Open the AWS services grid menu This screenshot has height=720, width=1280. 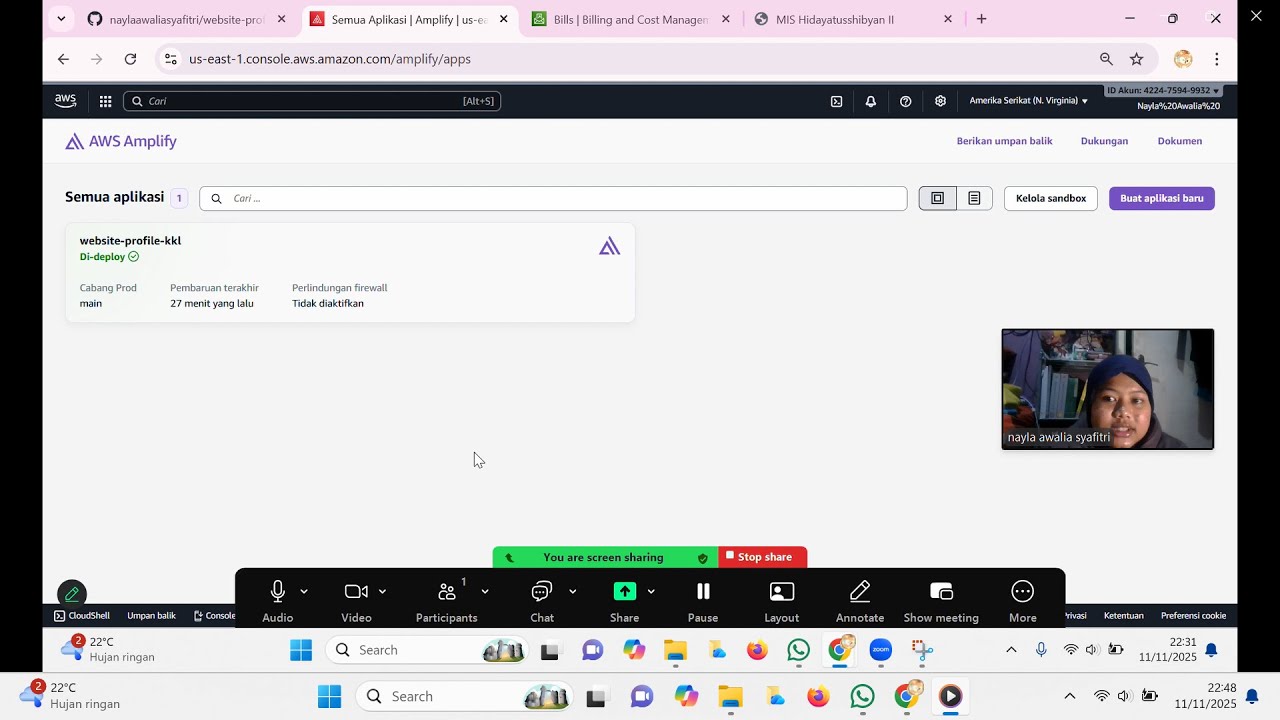(x=105, y=101)
